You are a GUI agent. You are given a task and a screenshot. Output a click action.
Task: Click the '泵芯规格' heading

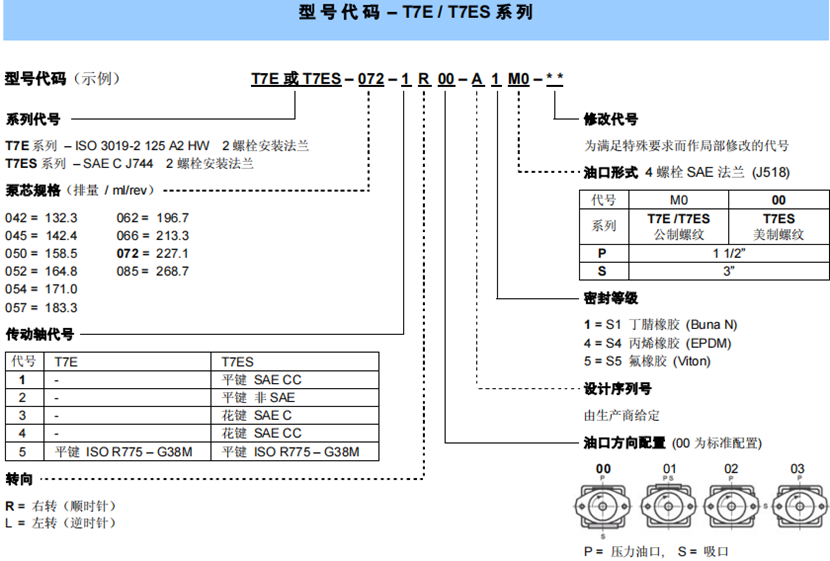pyautogui.click(x=33, y=190)
